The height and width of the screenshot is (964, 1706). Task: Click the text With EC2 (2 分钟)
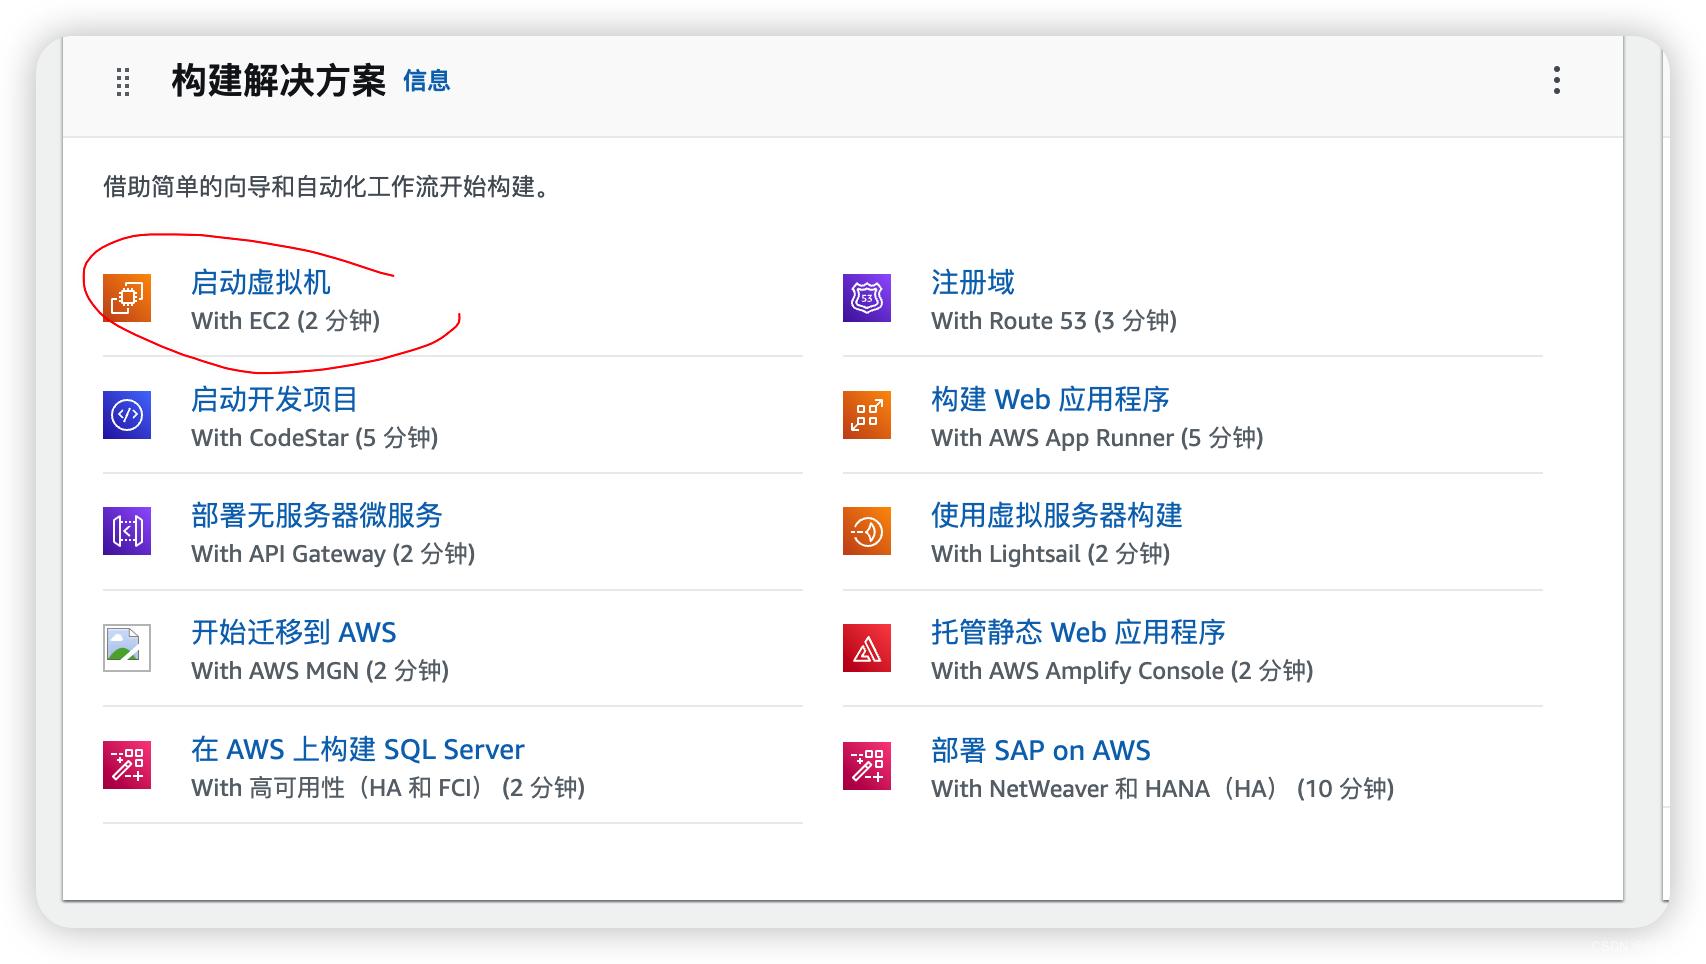click(x=286, y=321)
